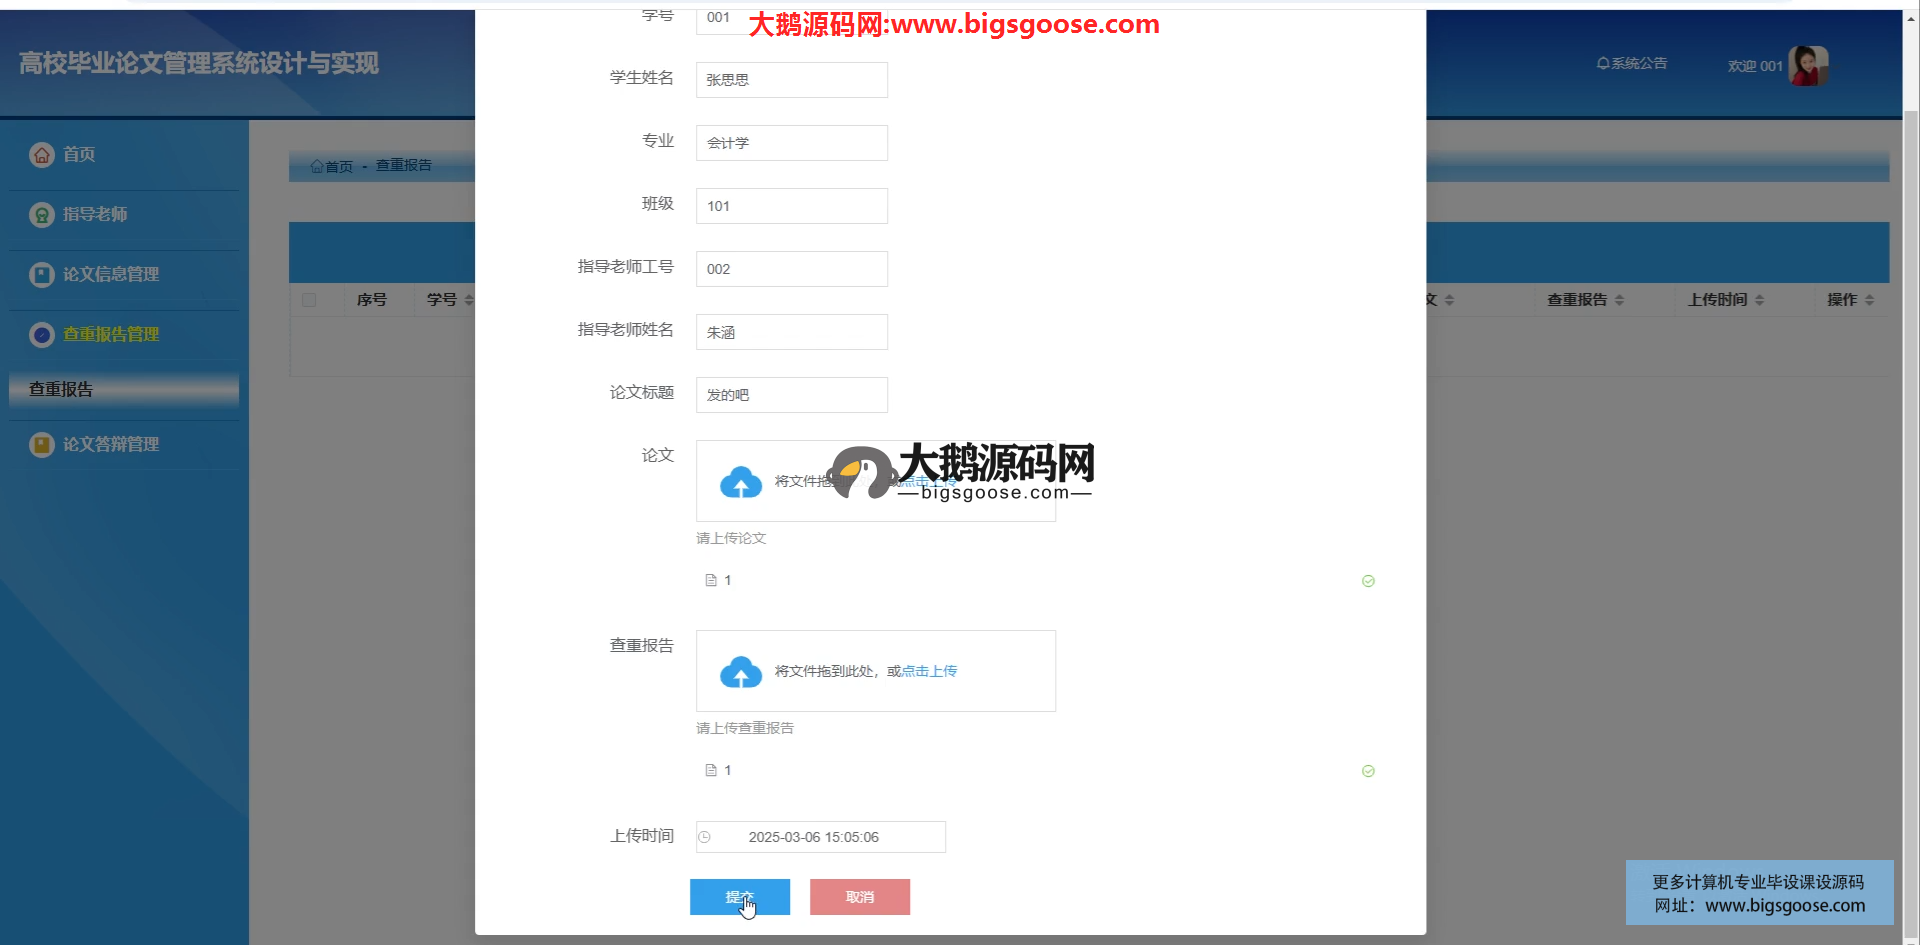Click the 取消 cancel button
The height and width of the screenshot is (945, 1920).
coord(859,897)
